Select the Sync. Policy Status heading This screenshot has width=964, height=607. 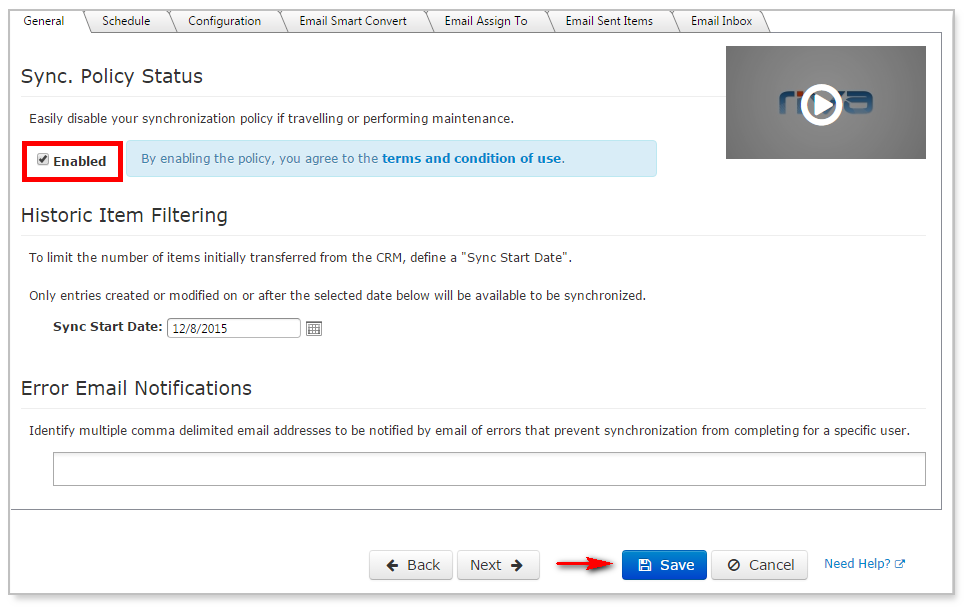click(112, 77)
